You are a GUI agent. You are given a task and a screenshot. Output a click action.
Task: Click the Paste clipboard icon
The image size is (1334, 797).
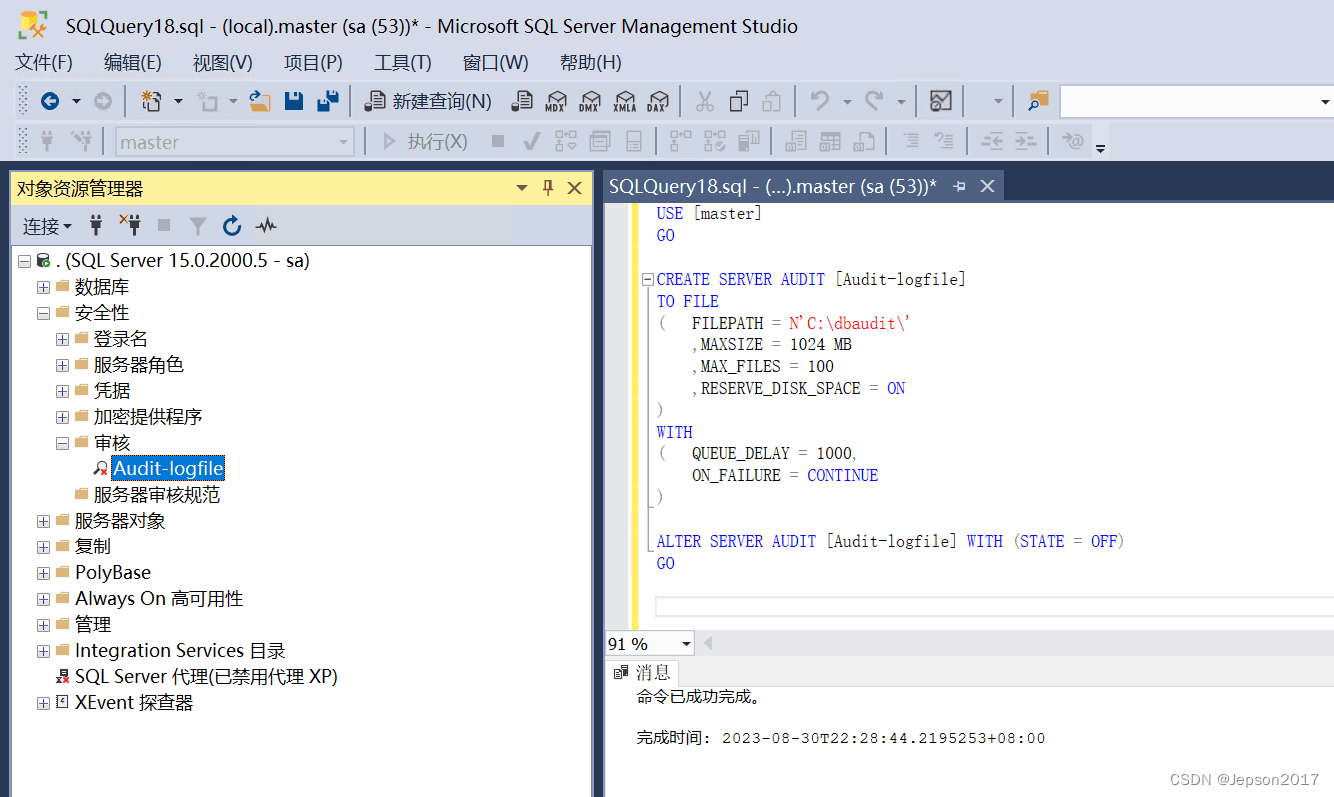point(772,101)
